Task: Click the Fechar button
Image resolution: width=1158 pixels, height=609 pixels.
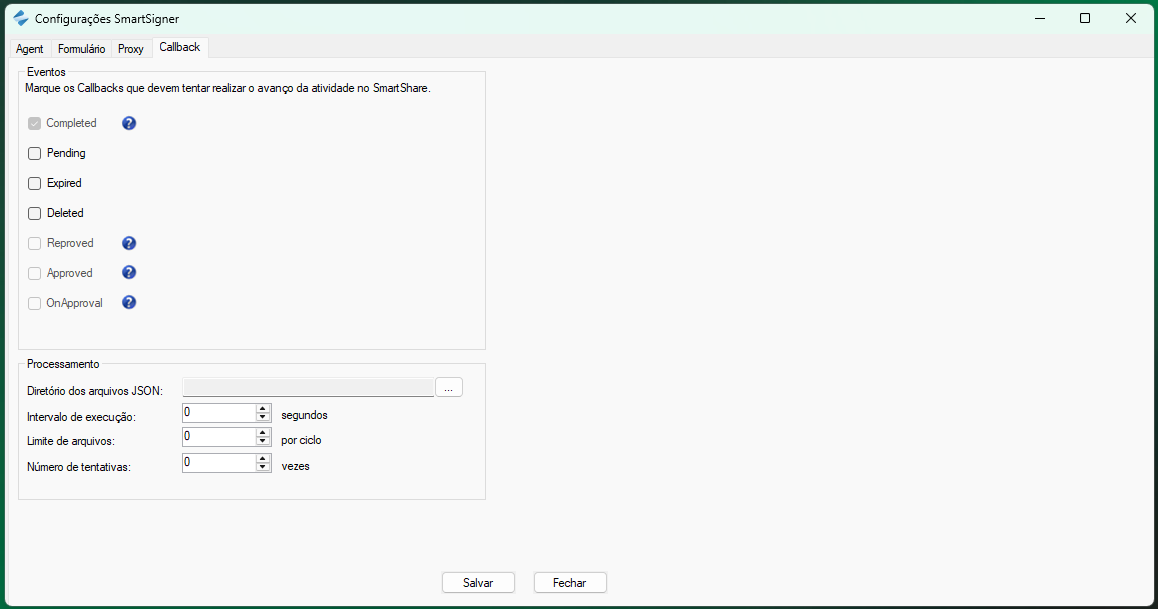Action: [x=569, y=582]
